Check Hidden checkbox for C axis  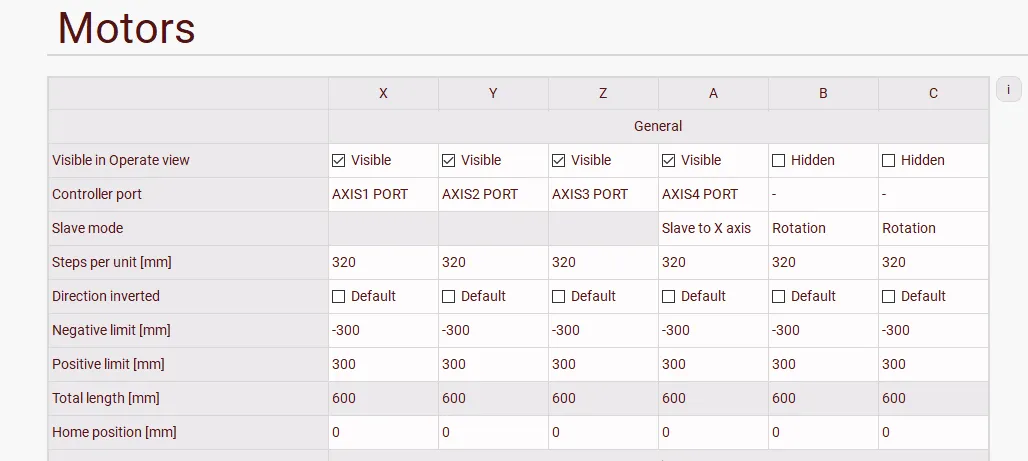click(x=889, y=161)
